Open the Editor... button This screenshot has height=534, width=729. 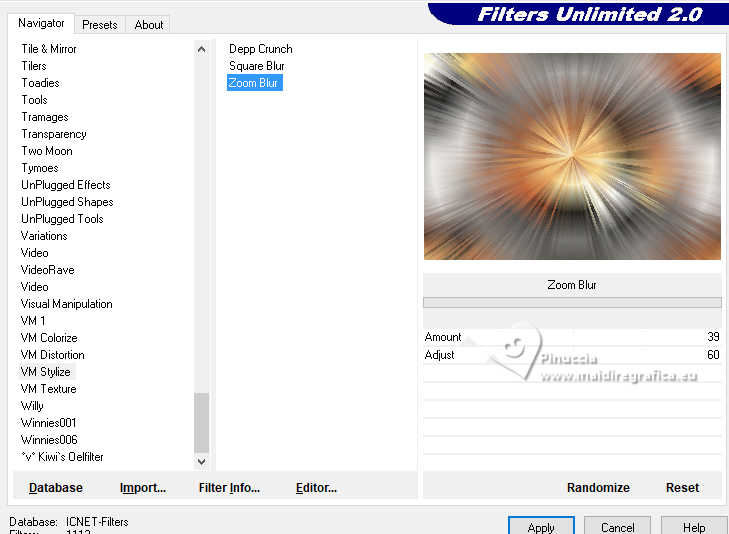coord(316,488)
